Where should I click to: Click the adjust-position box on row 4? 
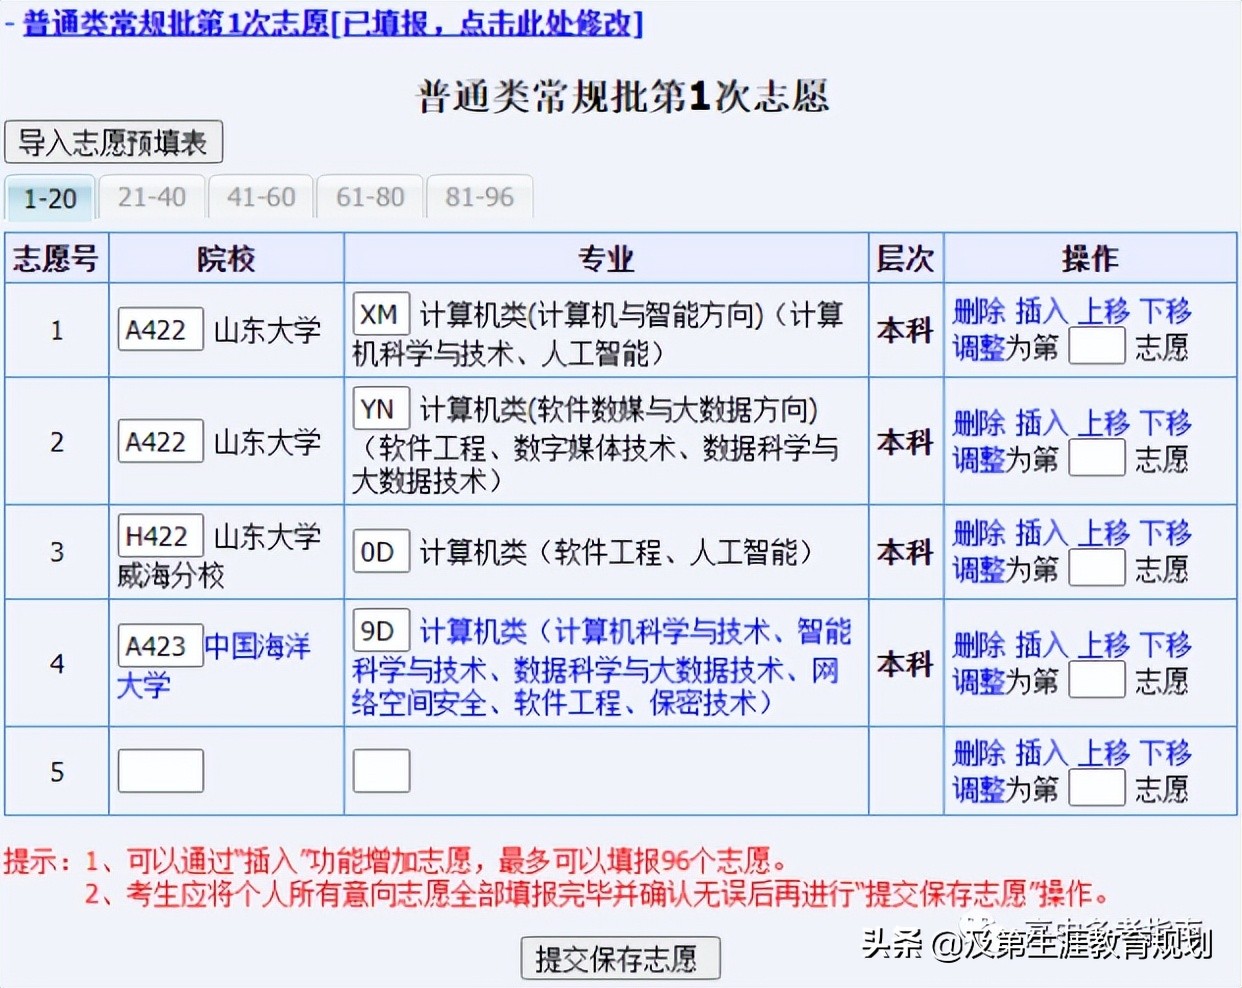(x=1097, y=679)
